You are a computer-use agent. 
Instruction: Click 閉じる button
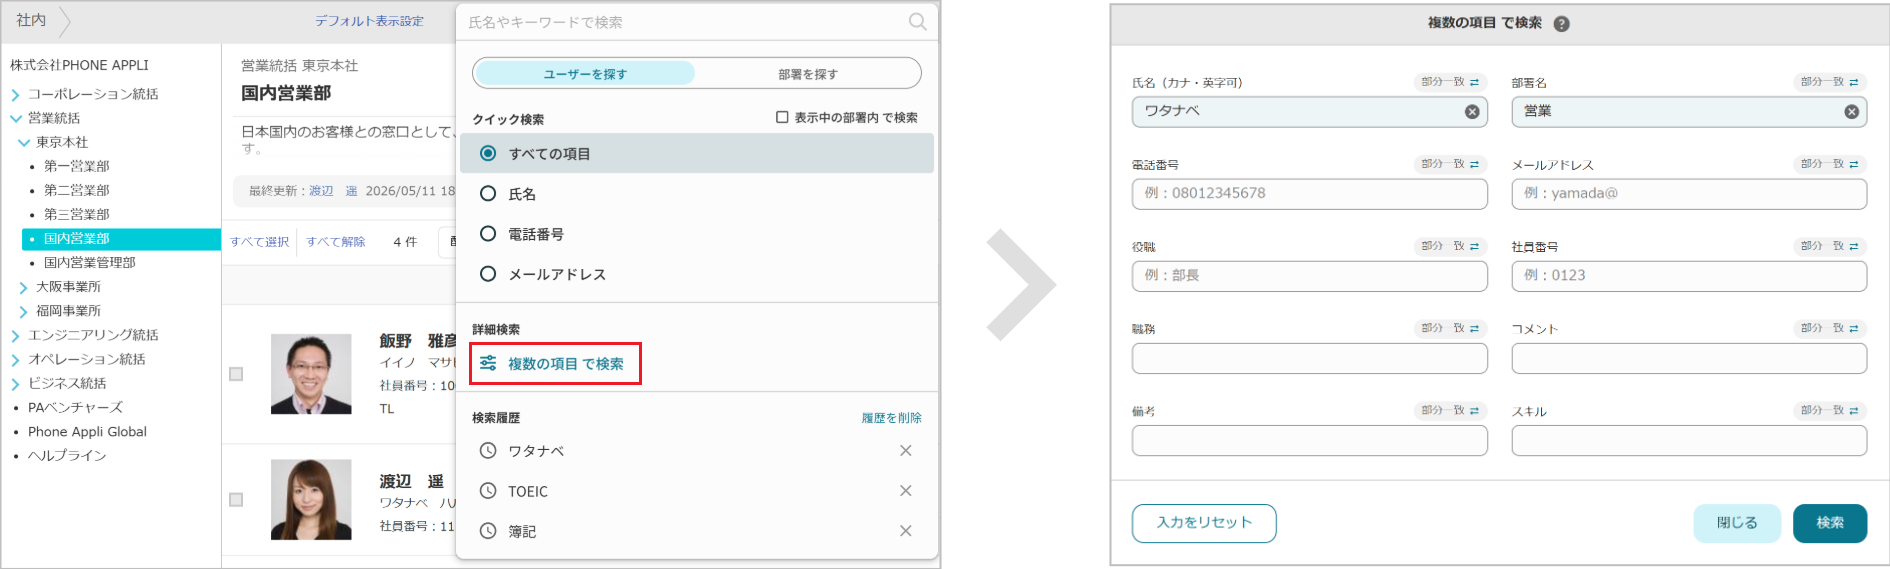1737,523
